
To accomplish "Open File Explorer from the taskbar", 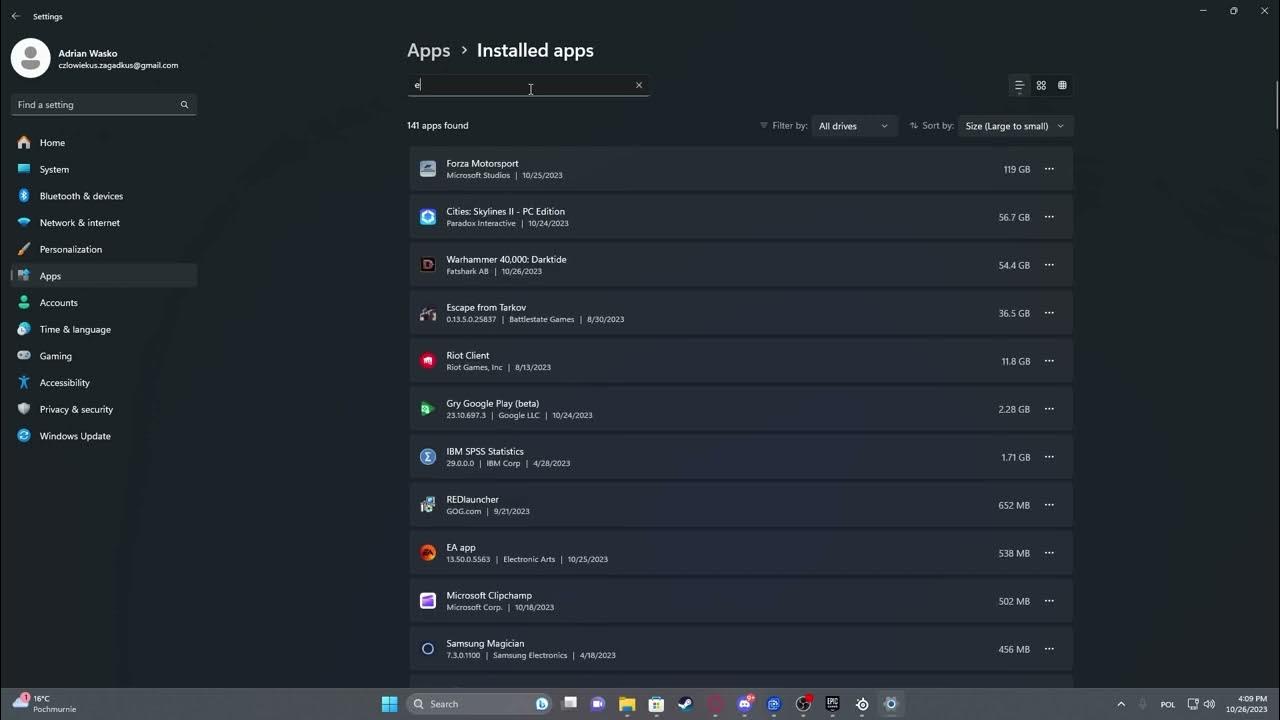I will coord(627,704).
